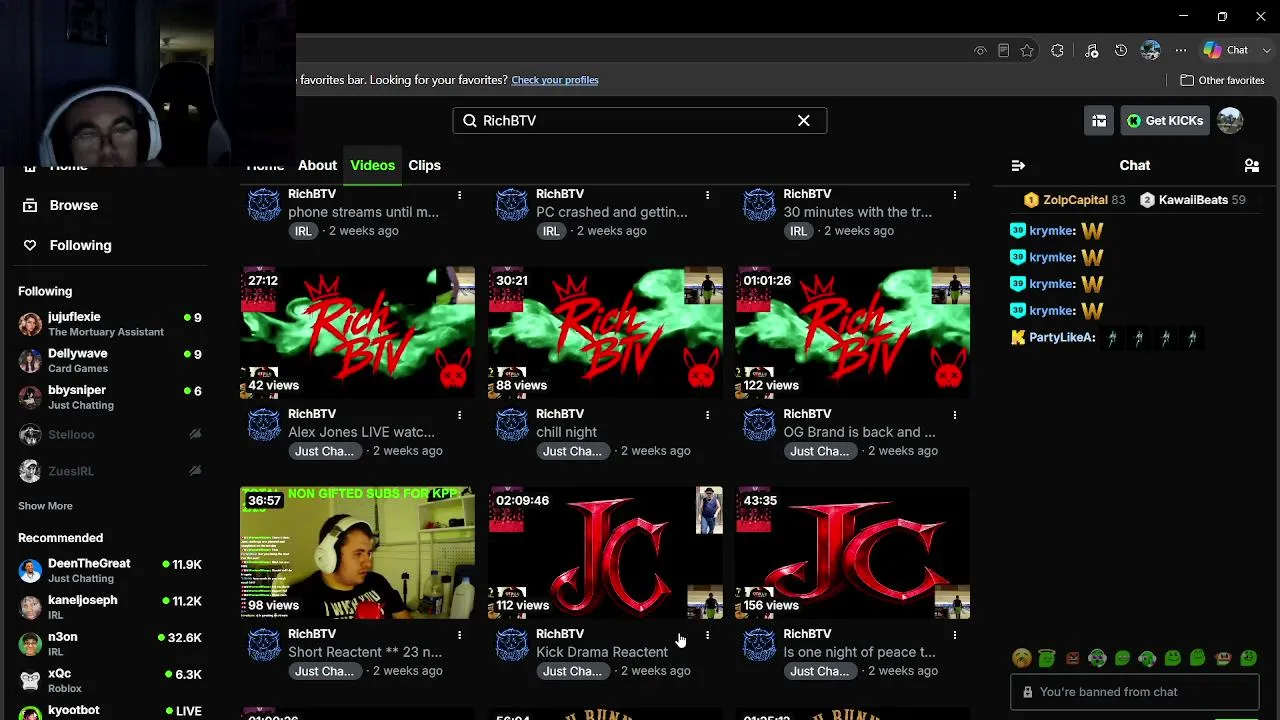1280x720 pixels.
Task: Click RichBTV avatar beside 'chill night'
Action: click(x=512, y=425)
